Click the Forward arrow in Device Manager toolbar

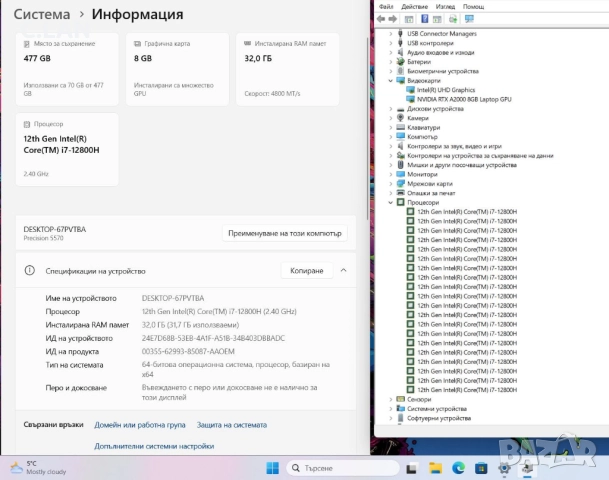393,19
